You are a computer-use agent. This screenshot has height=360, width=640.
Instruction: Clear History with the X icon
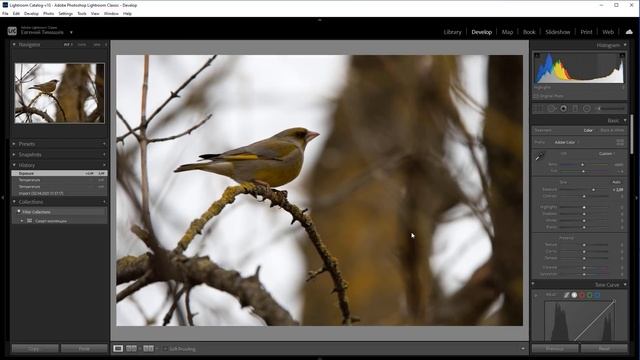104,165
